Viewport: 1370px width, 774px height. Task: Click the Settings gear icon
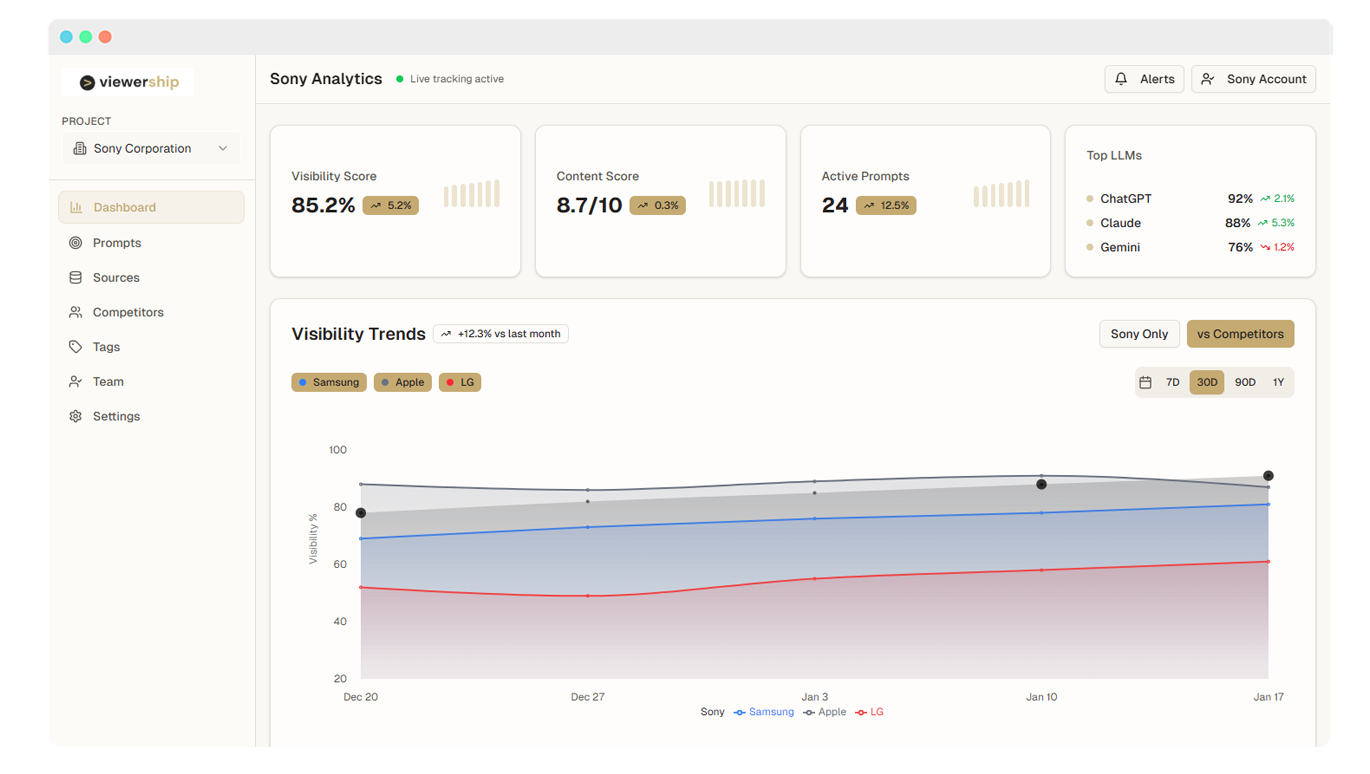click(75, 416)
